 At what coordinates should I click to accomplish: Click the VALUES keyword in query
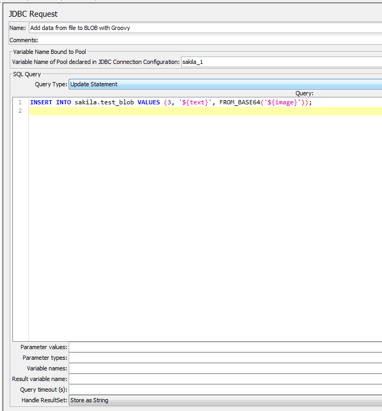click(149, 102)
